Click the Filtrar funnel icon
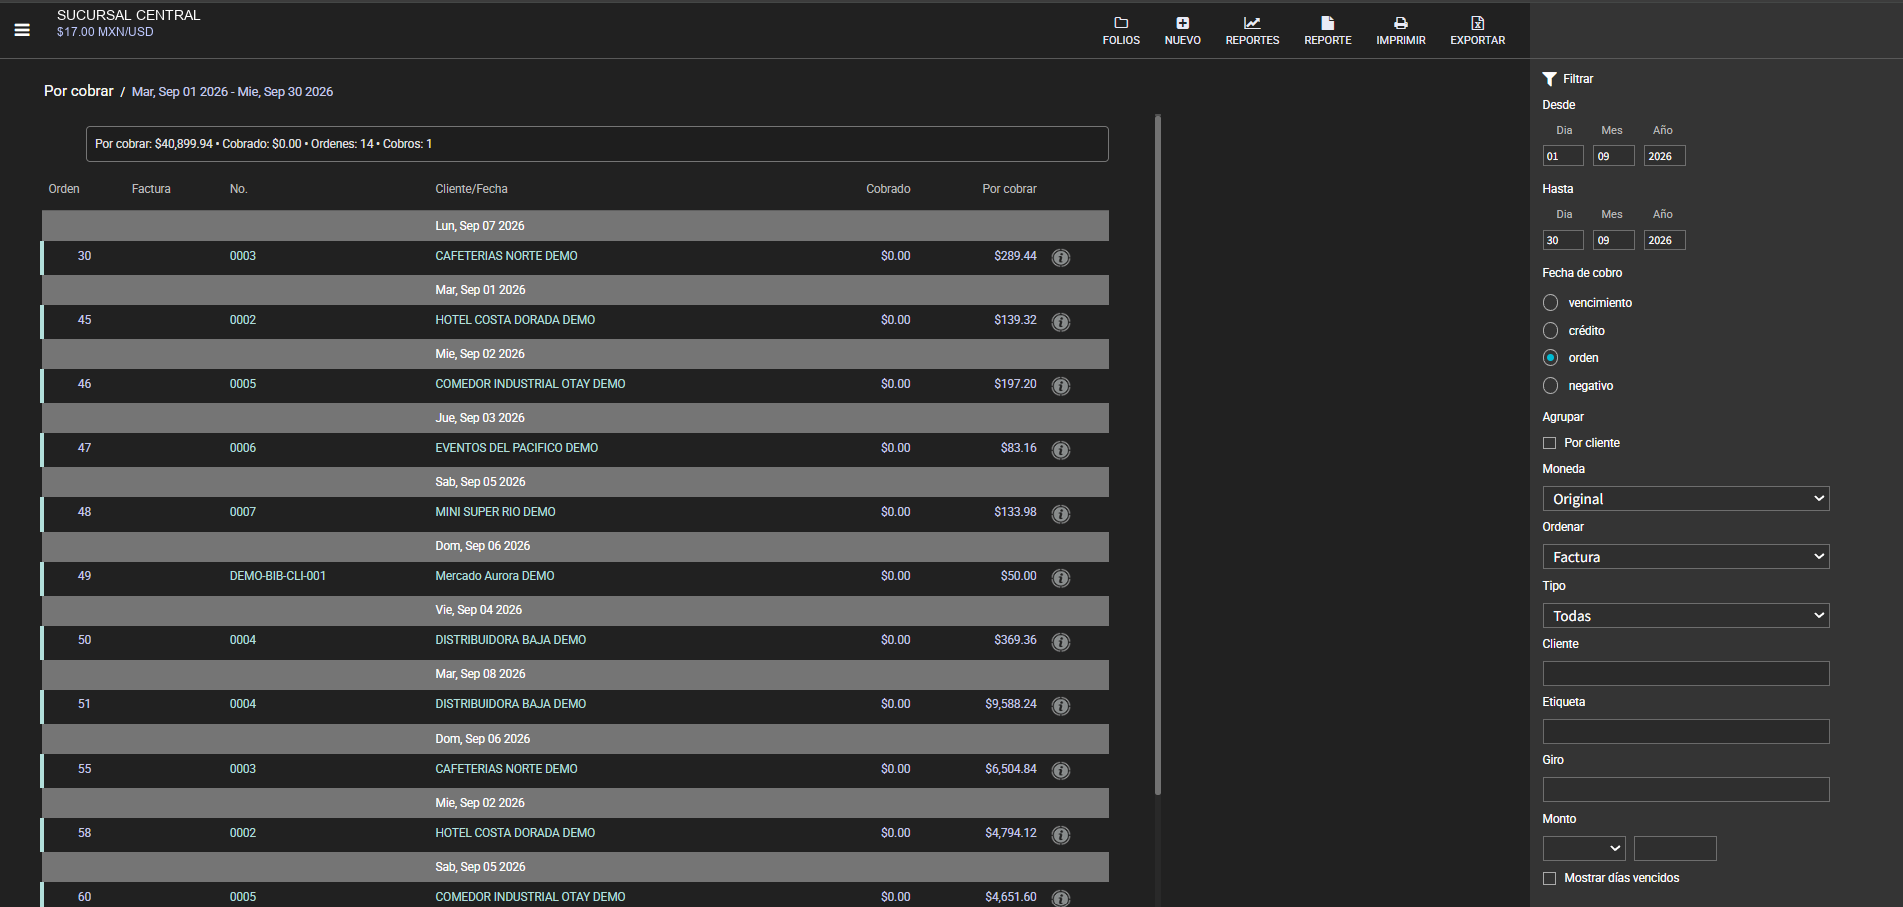The width and height of the screenshot is (1903, 907). 1550,79
